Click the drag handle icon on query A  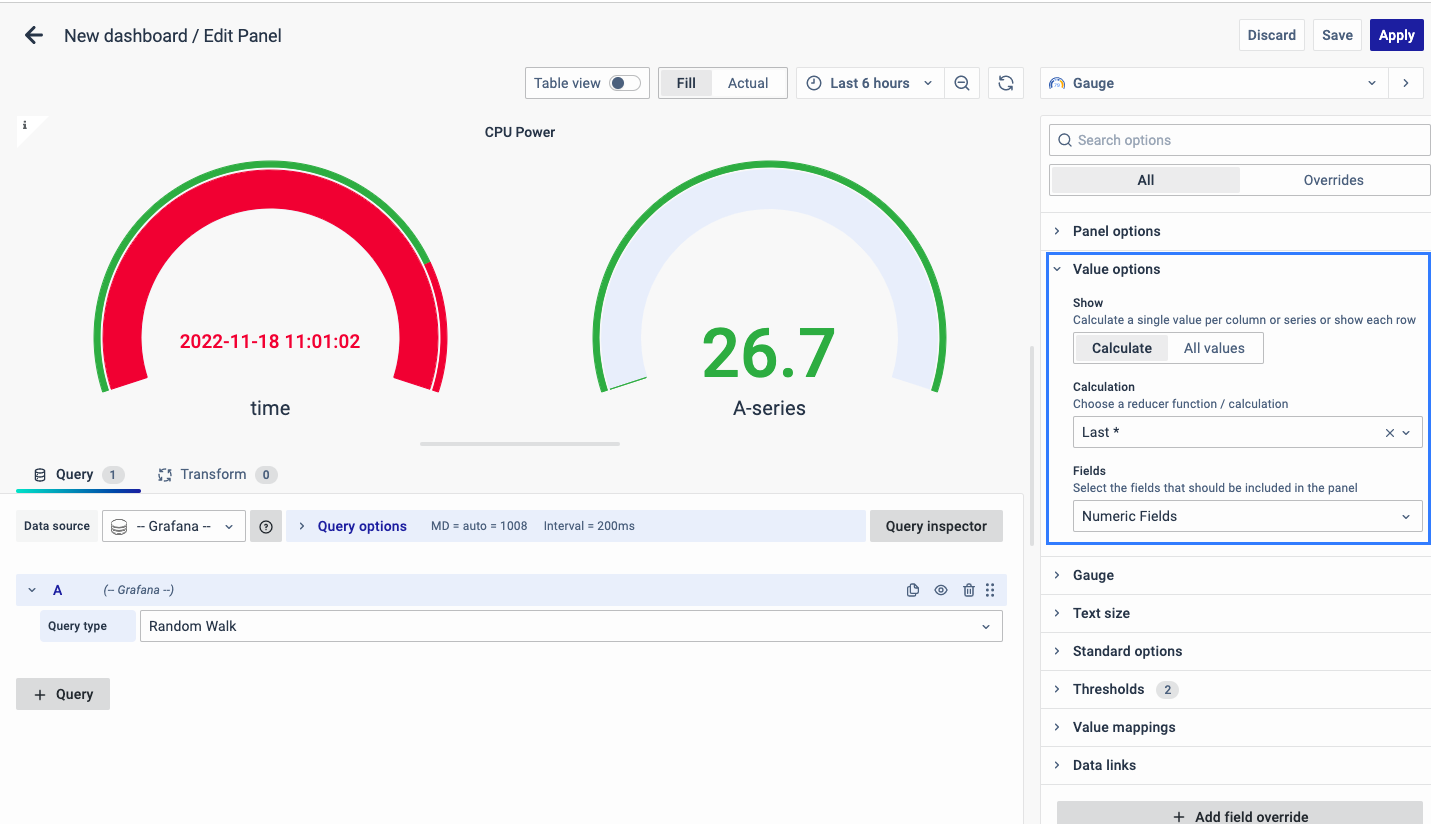tap(990, 590)
